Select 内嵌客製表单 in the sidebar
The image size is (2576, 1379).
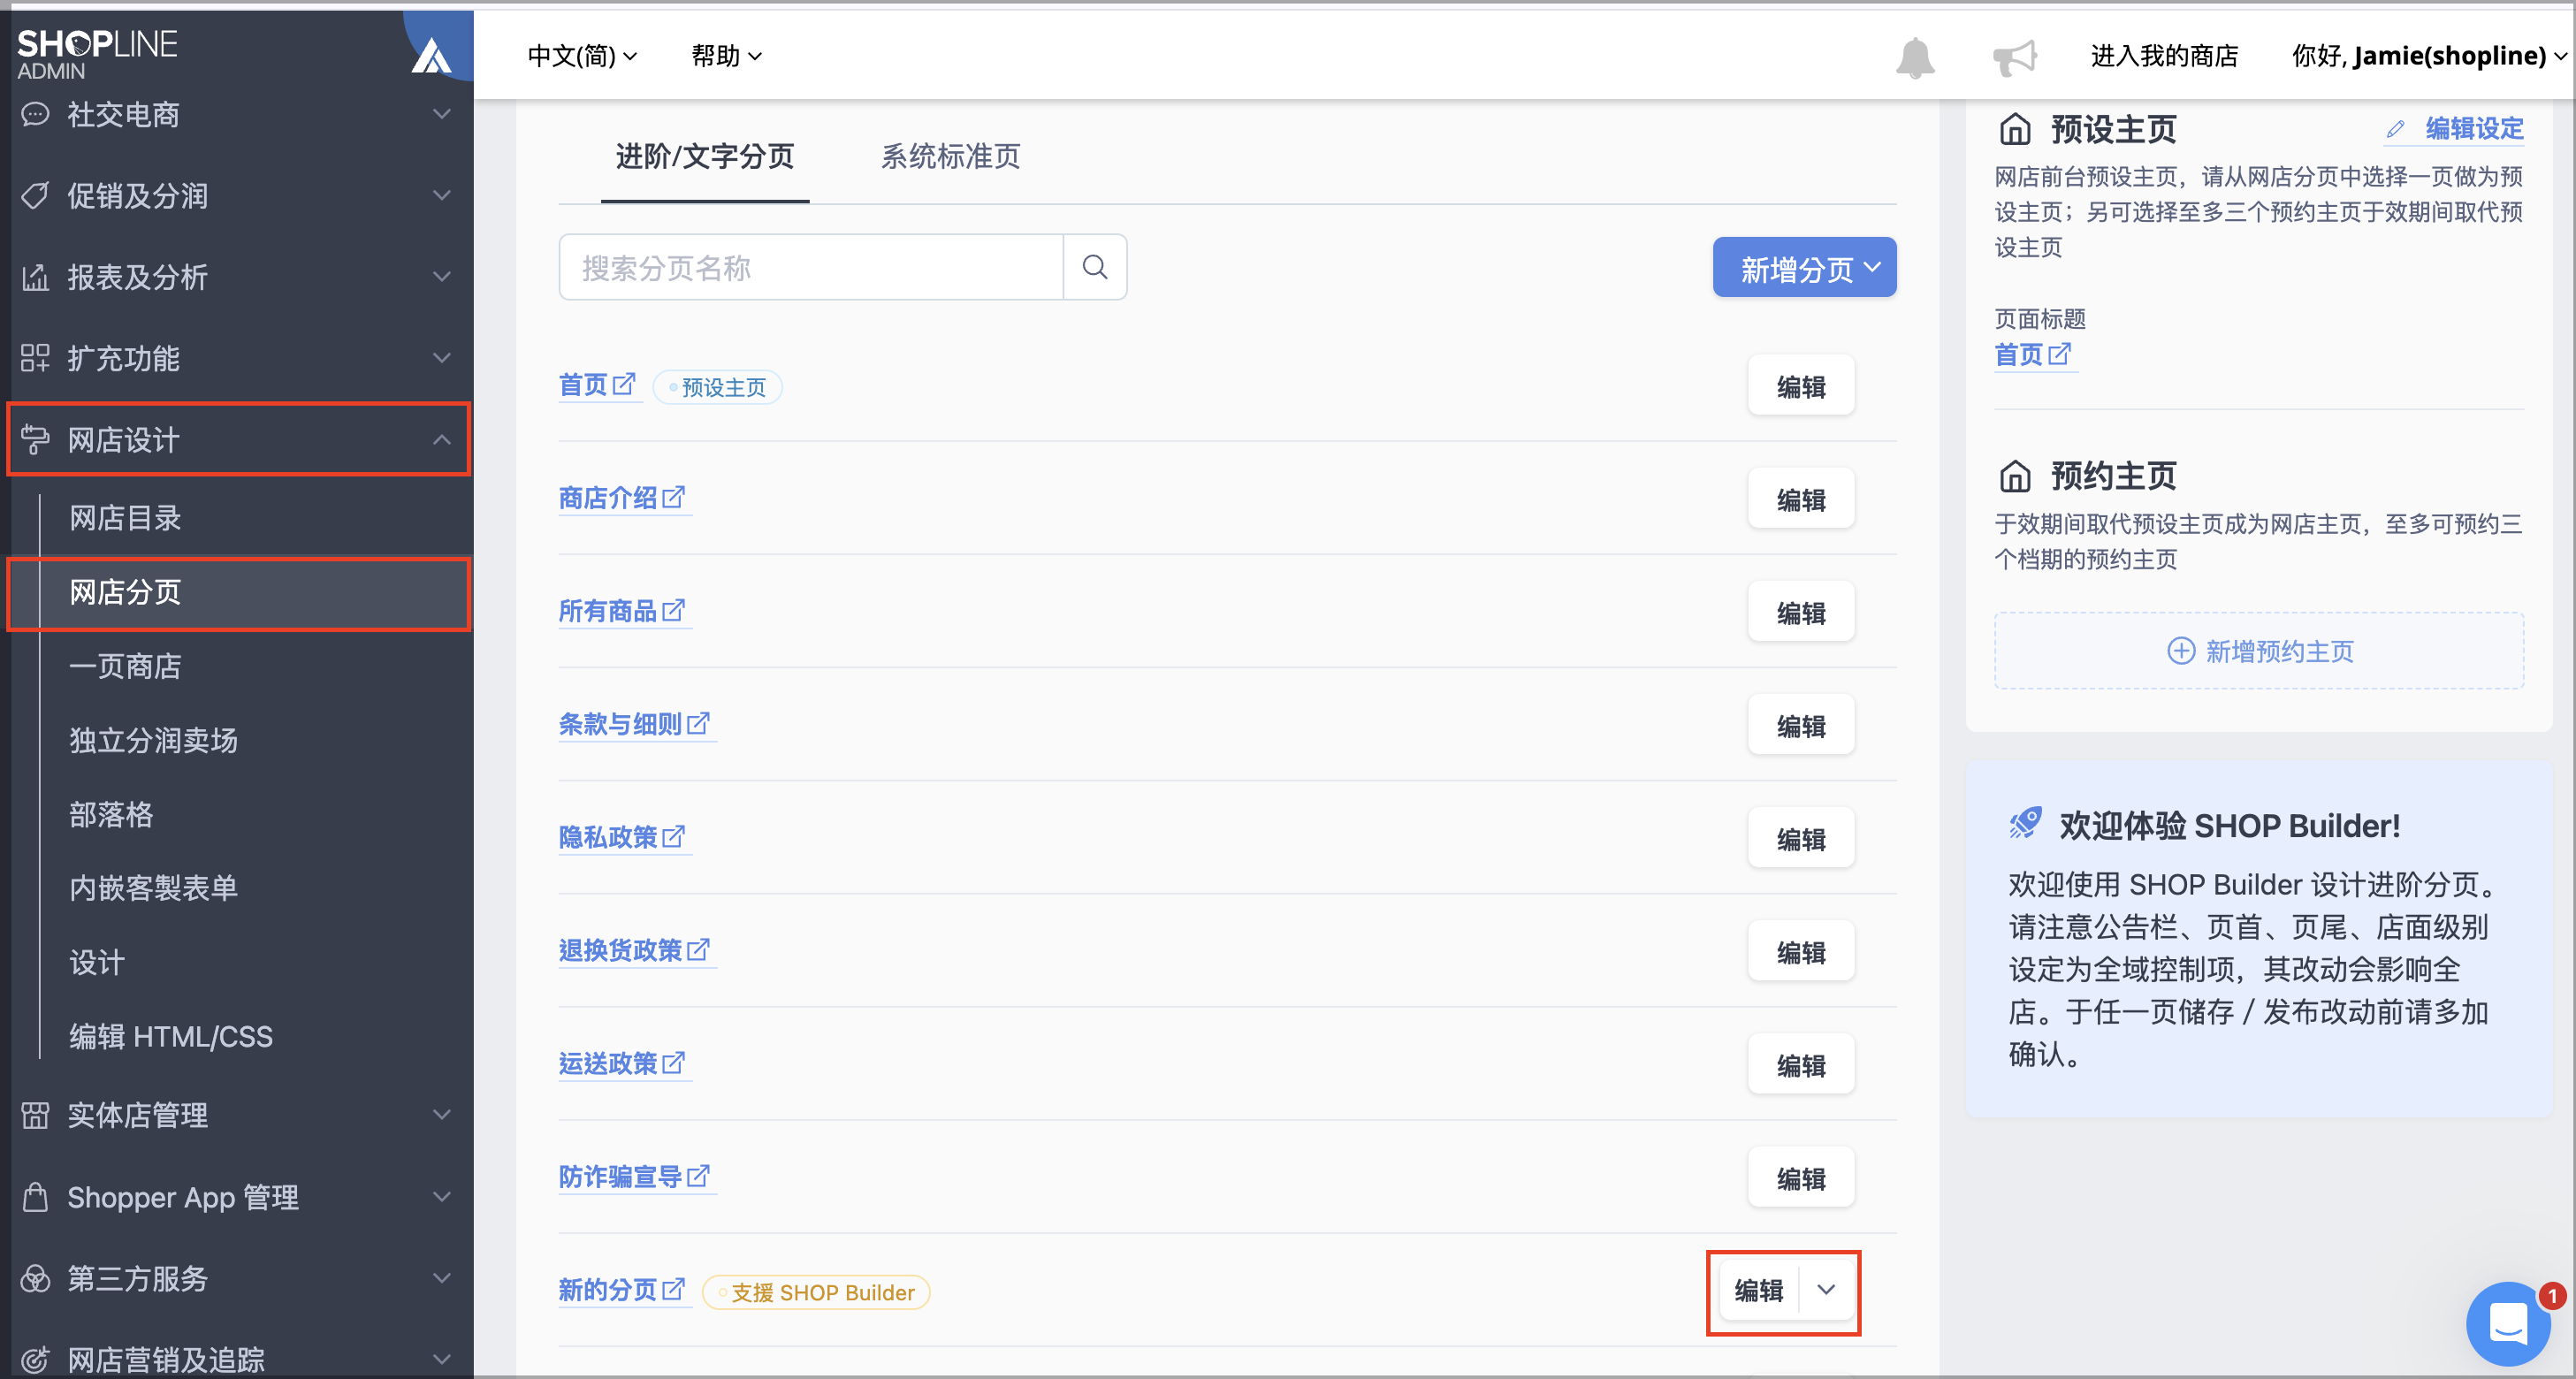153,888
